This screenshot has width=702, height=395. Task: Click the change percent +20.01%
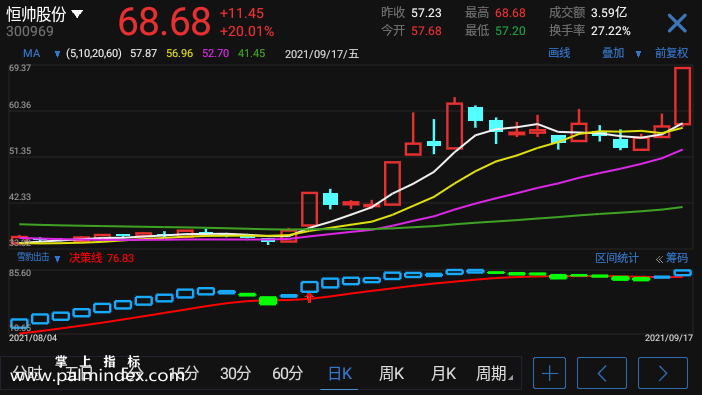coord(247,31)
